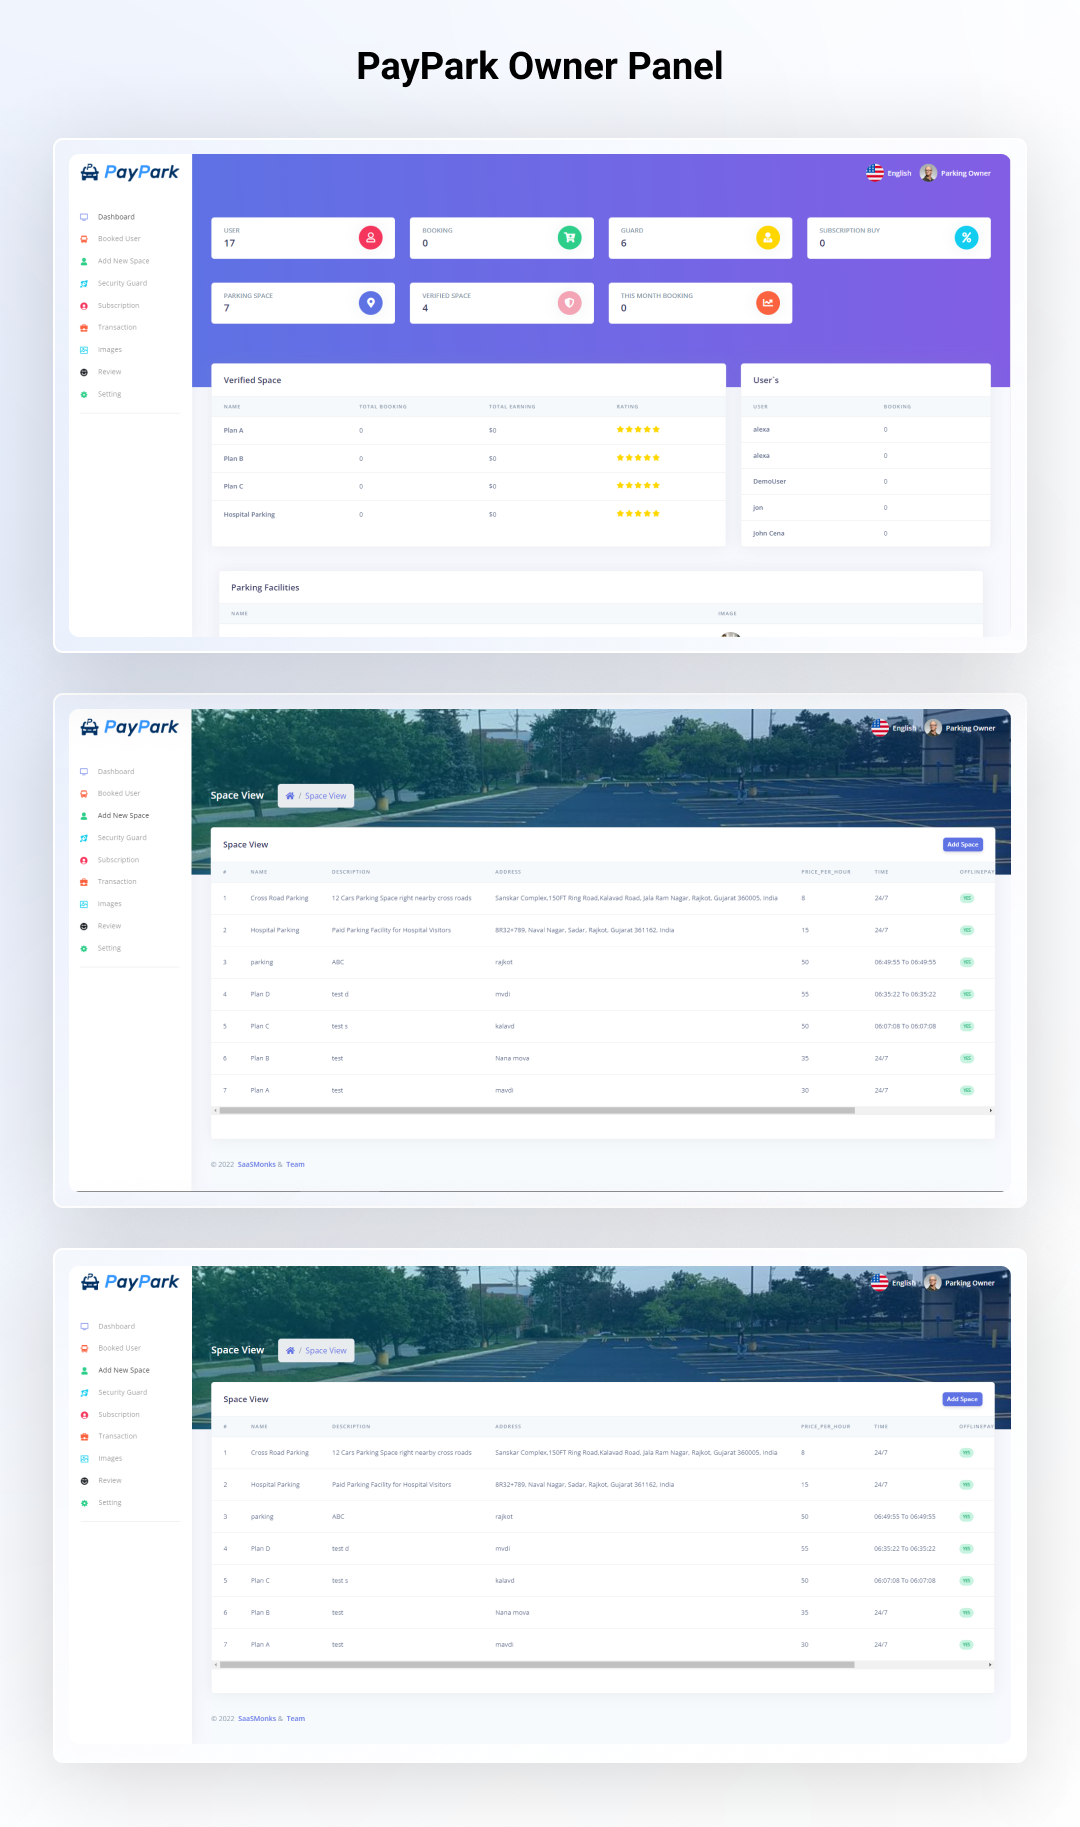Open the USER stat card showing 17
1080x1827 pixels.
pyautogui.click(x=303, y=238)
